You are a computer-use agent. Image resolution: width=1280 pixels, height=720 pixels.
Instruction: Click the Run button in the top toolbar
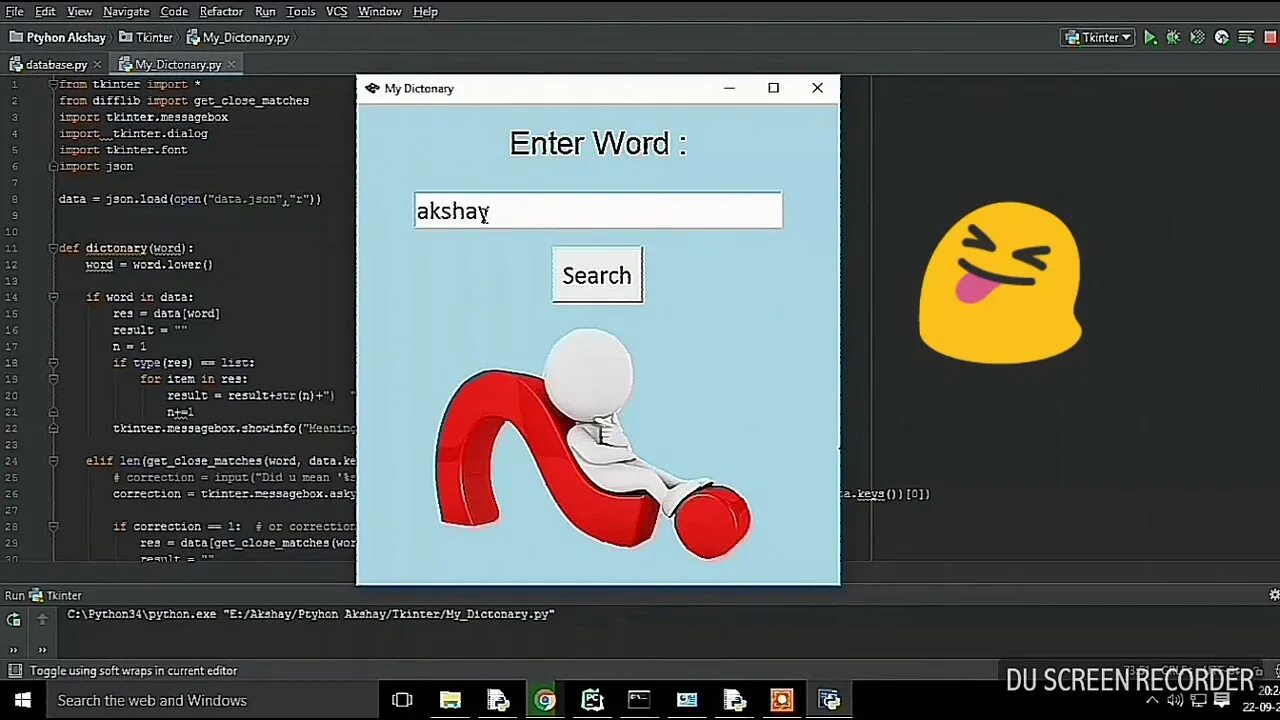point(1151,37)
